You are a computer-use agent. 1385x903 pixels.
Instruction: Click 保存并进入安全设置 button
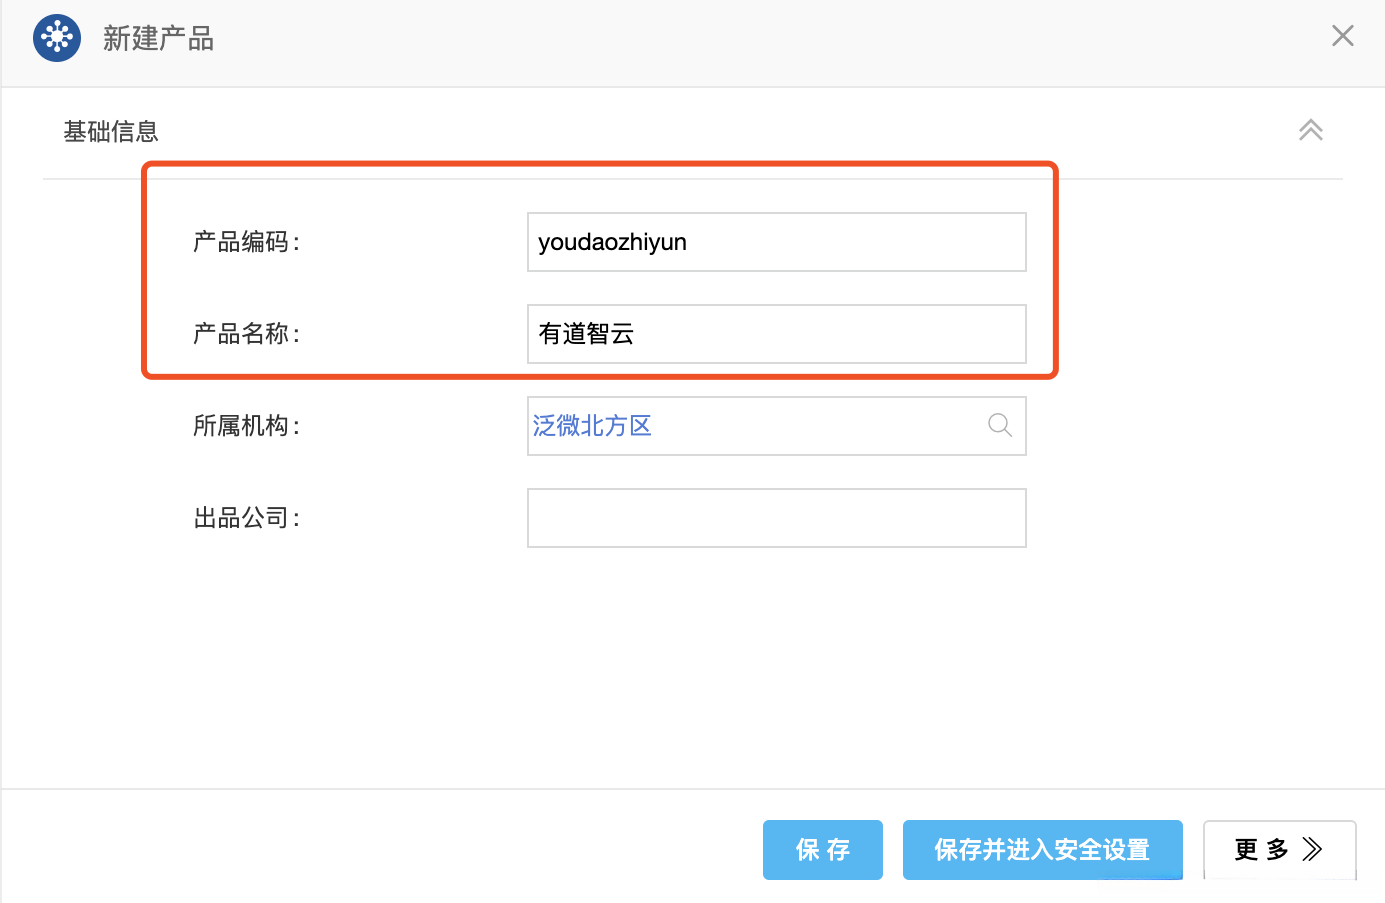coord(1042,850)
